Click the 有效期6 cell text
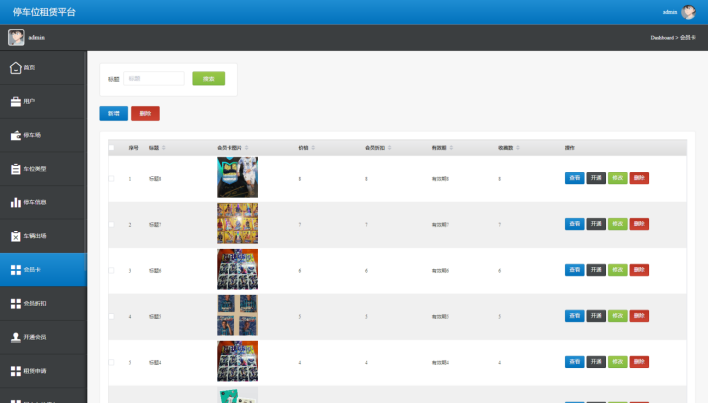Image resolution: width=709 pixels, height=403 pixels. pyautogui.click(x=440, y=270)
